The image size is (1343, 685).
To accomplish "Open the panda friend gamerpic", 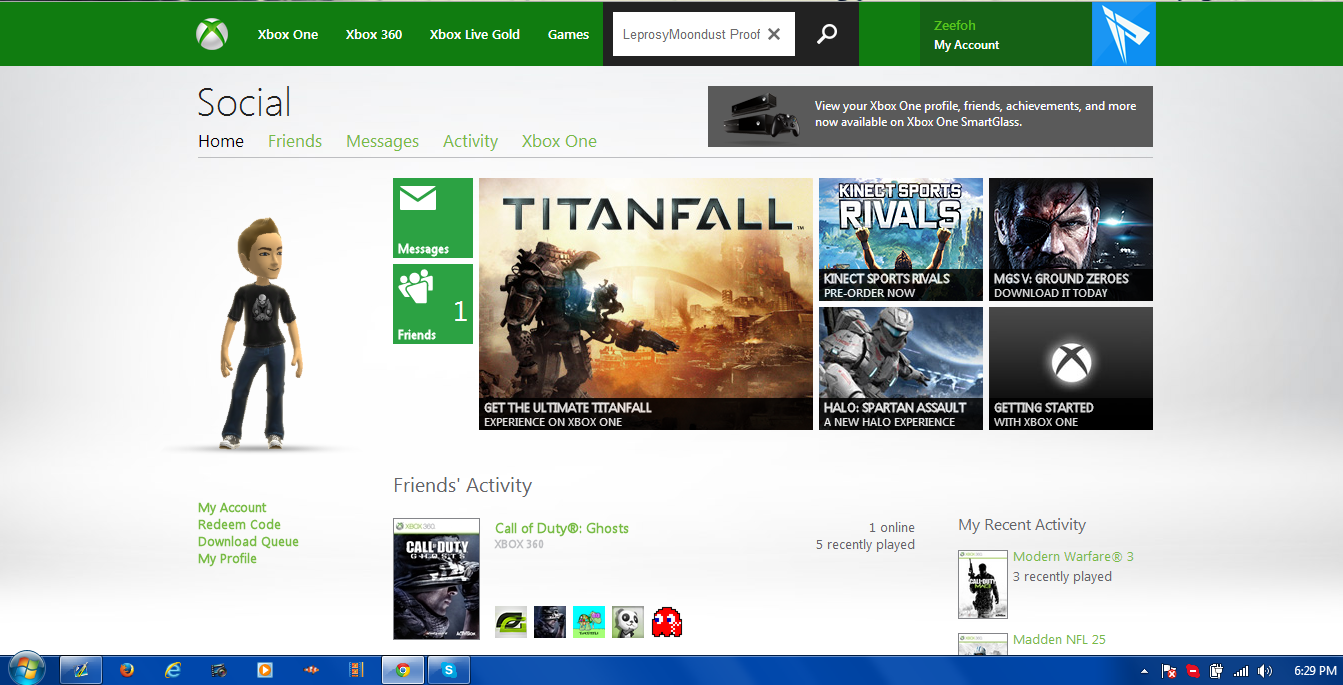I will 628,622.
